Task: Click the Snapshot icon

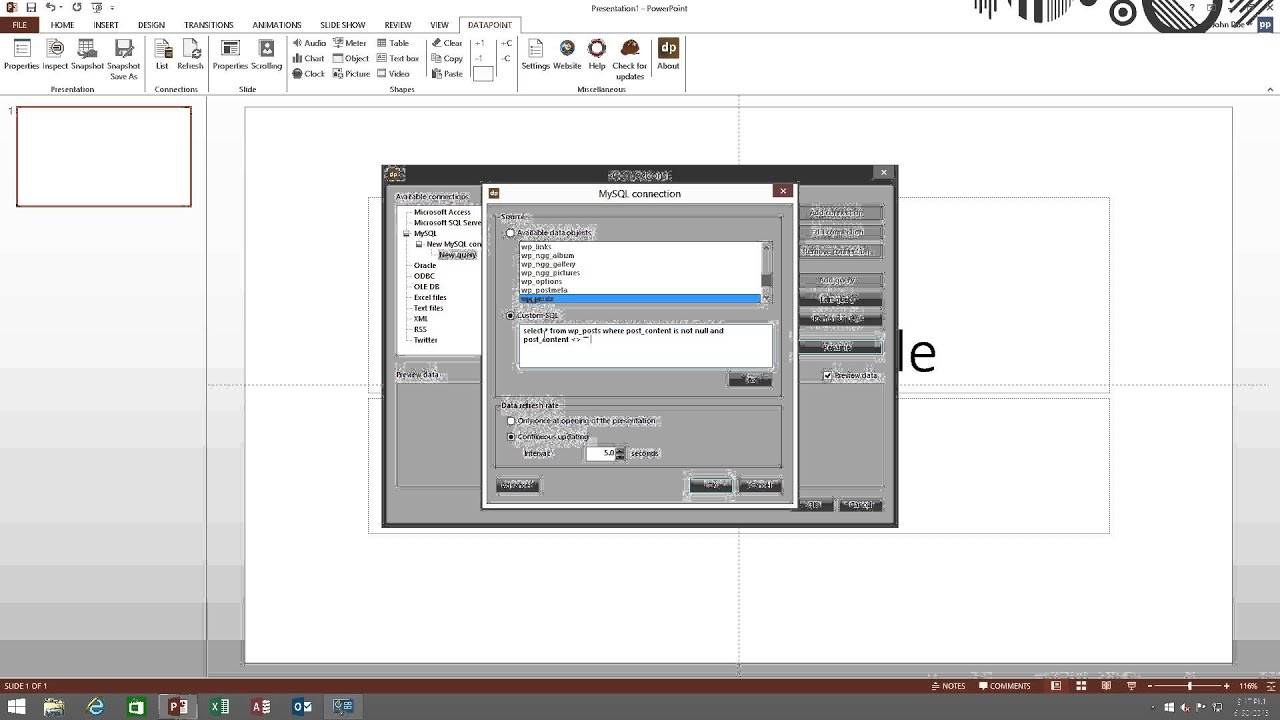Action: coord(87,56)
